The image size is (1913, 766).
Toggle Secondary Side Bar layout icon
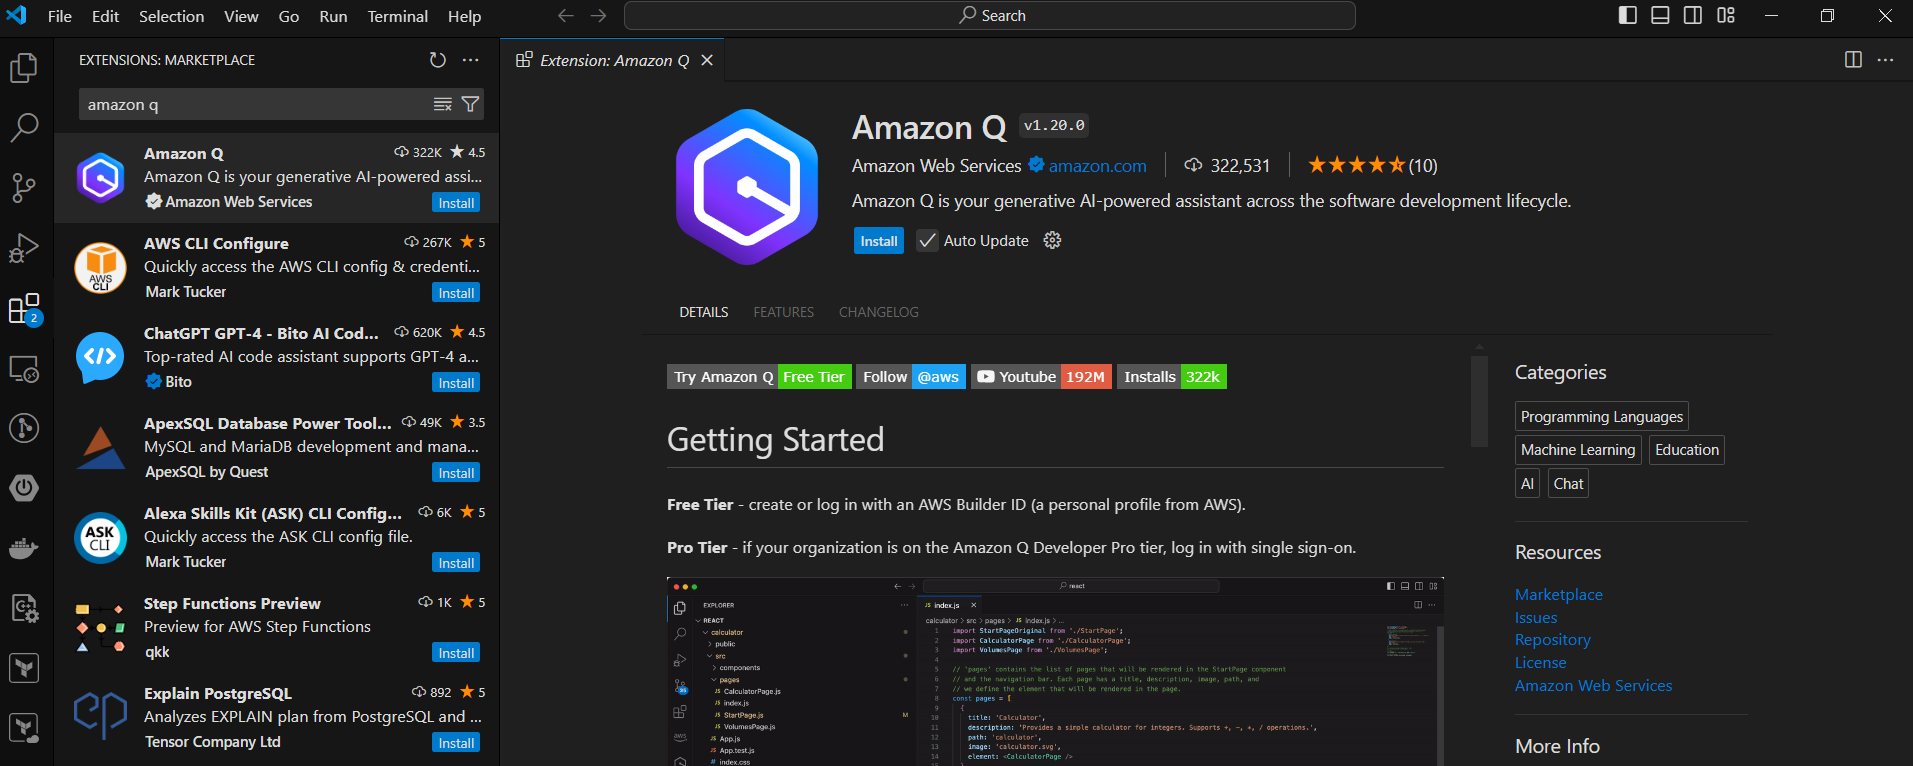coord(1693,15)
